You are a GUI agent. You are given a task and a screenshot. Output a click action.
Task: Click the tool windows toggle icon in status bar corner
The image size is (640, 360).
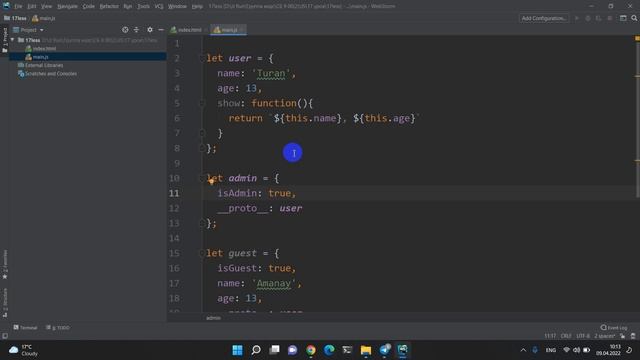coord(5,336)
